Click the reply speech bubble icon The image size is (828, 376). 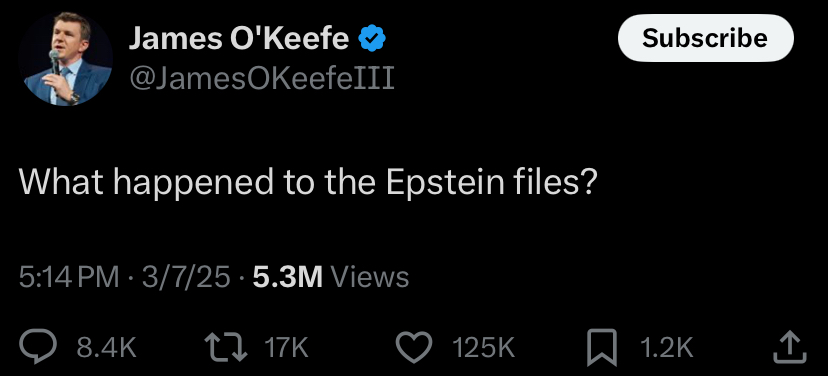[x=38, y=347]
